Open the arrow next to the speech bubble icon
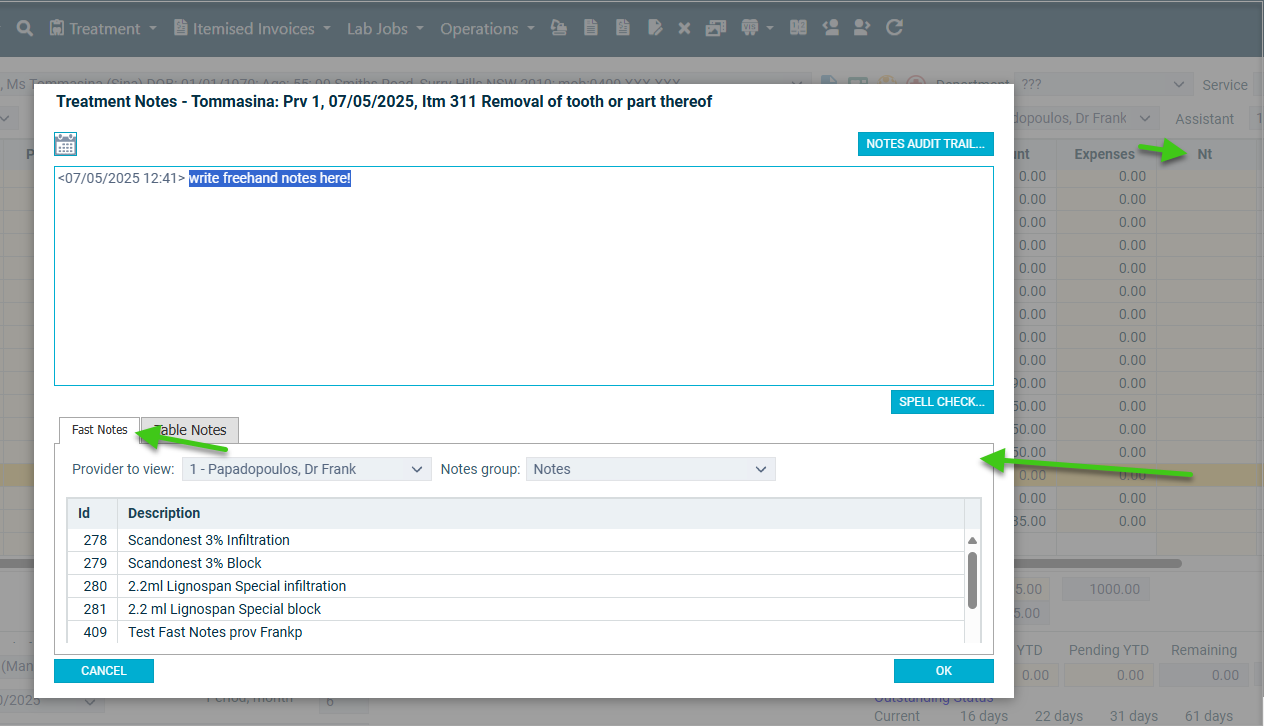Screen dimensions: 1264x726 coord(770,28)
